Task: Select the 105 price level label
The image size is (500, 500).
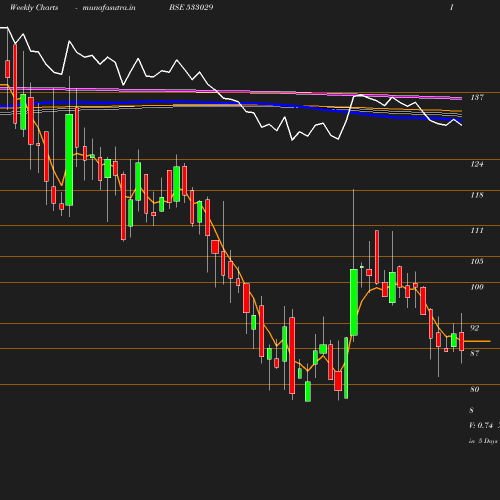Action: point(477,261)
